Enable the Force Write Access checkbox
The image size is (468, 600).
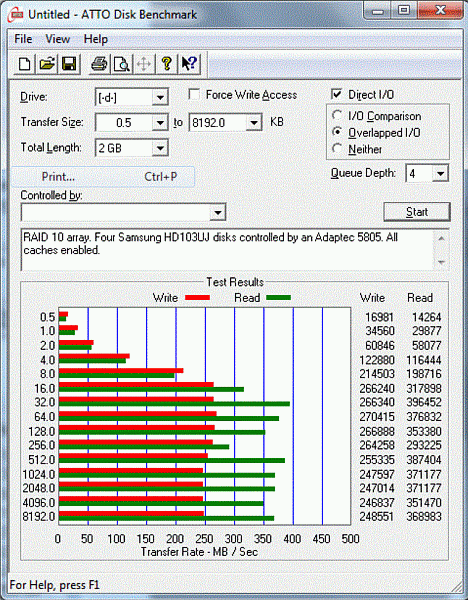(x=194, y=95)
